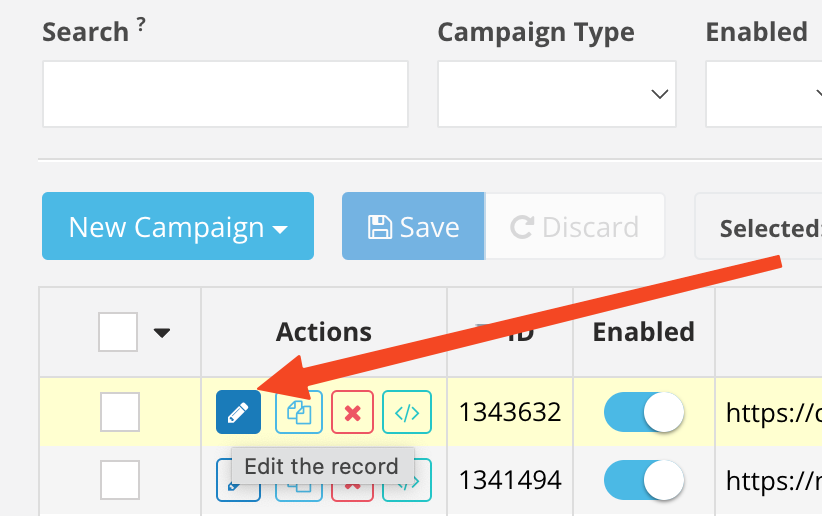Delete campaign 1341494 with red X

tap(352, 490)
